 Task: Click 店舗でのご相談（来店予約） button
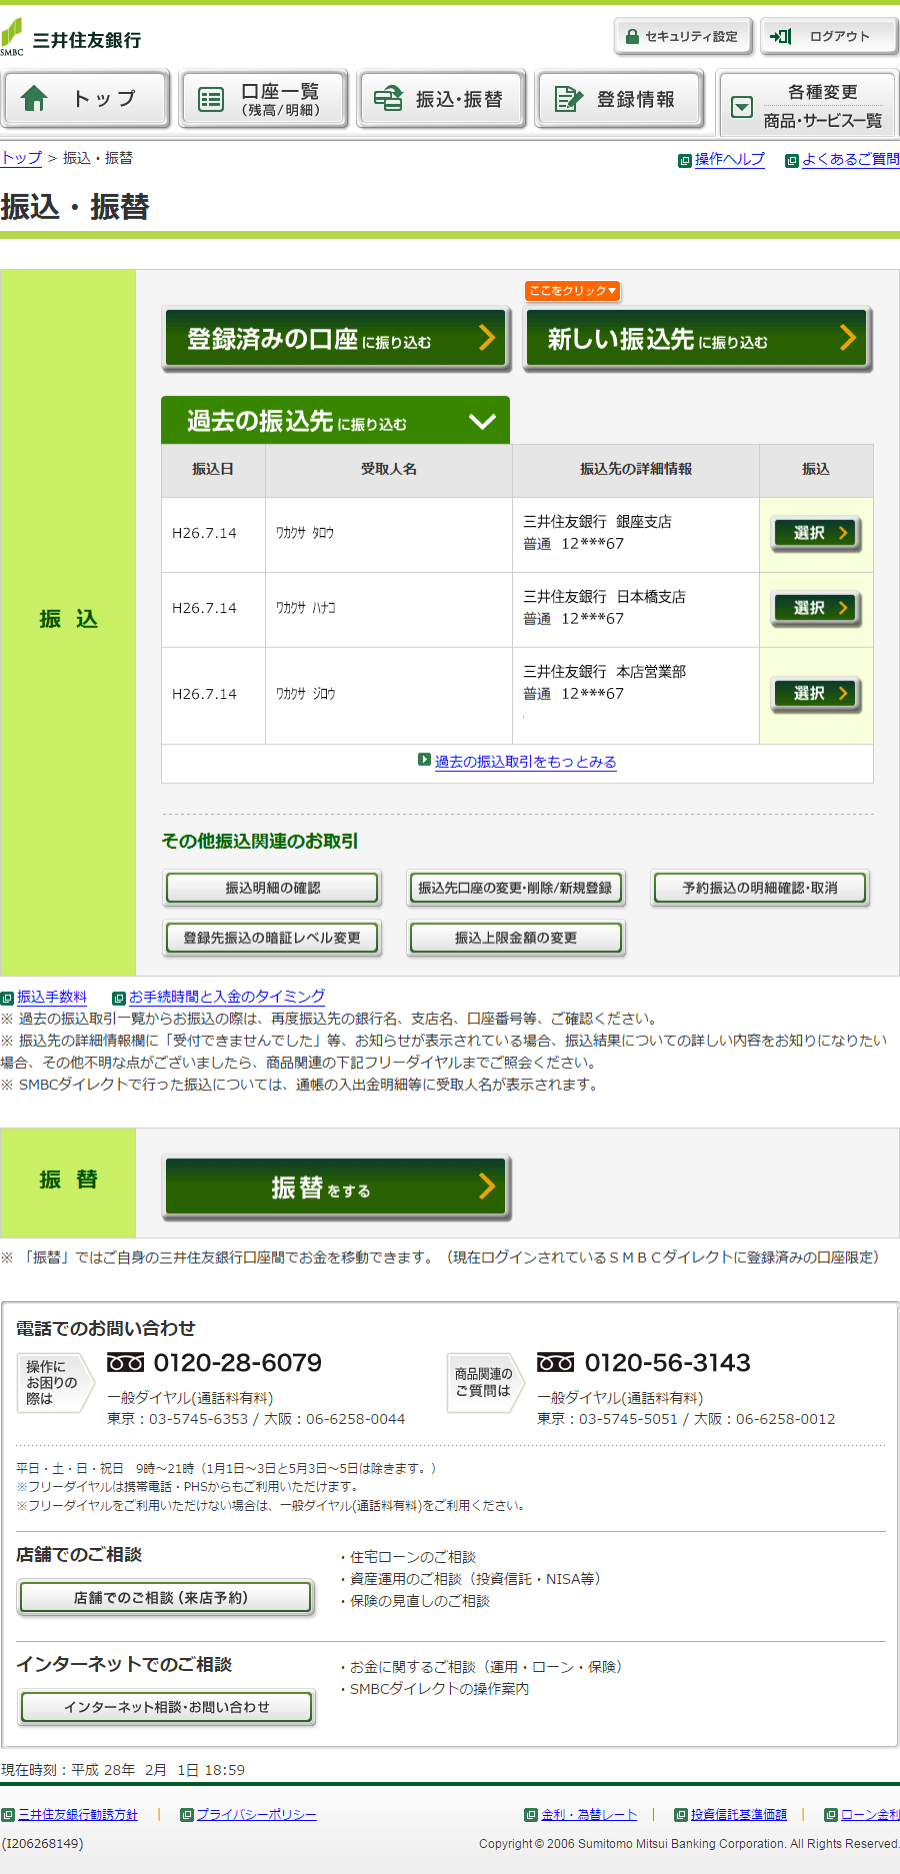(166, 1598)
